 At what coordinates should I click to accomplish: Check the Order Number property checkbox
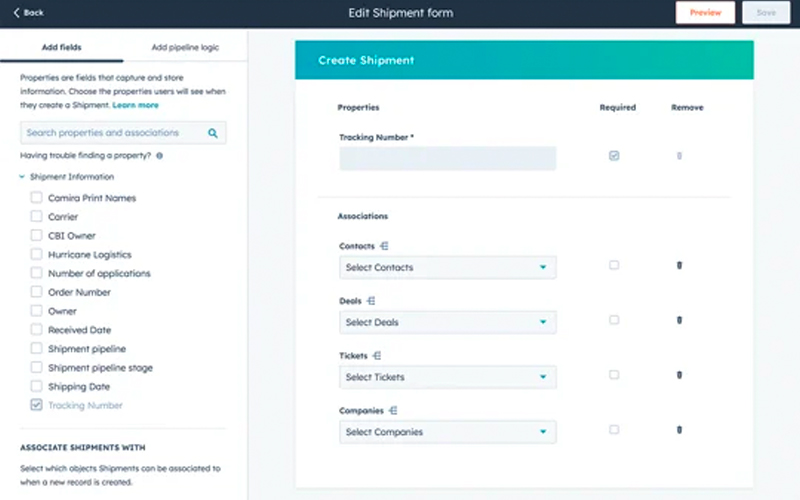click(37, 292)
